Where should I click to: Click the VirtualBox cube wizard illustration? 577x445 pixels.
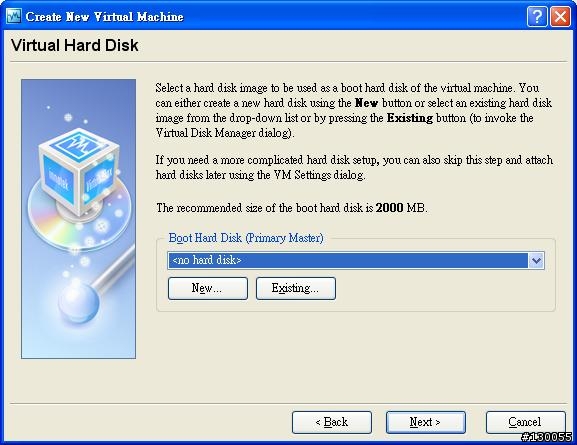(x=78, y=219)
